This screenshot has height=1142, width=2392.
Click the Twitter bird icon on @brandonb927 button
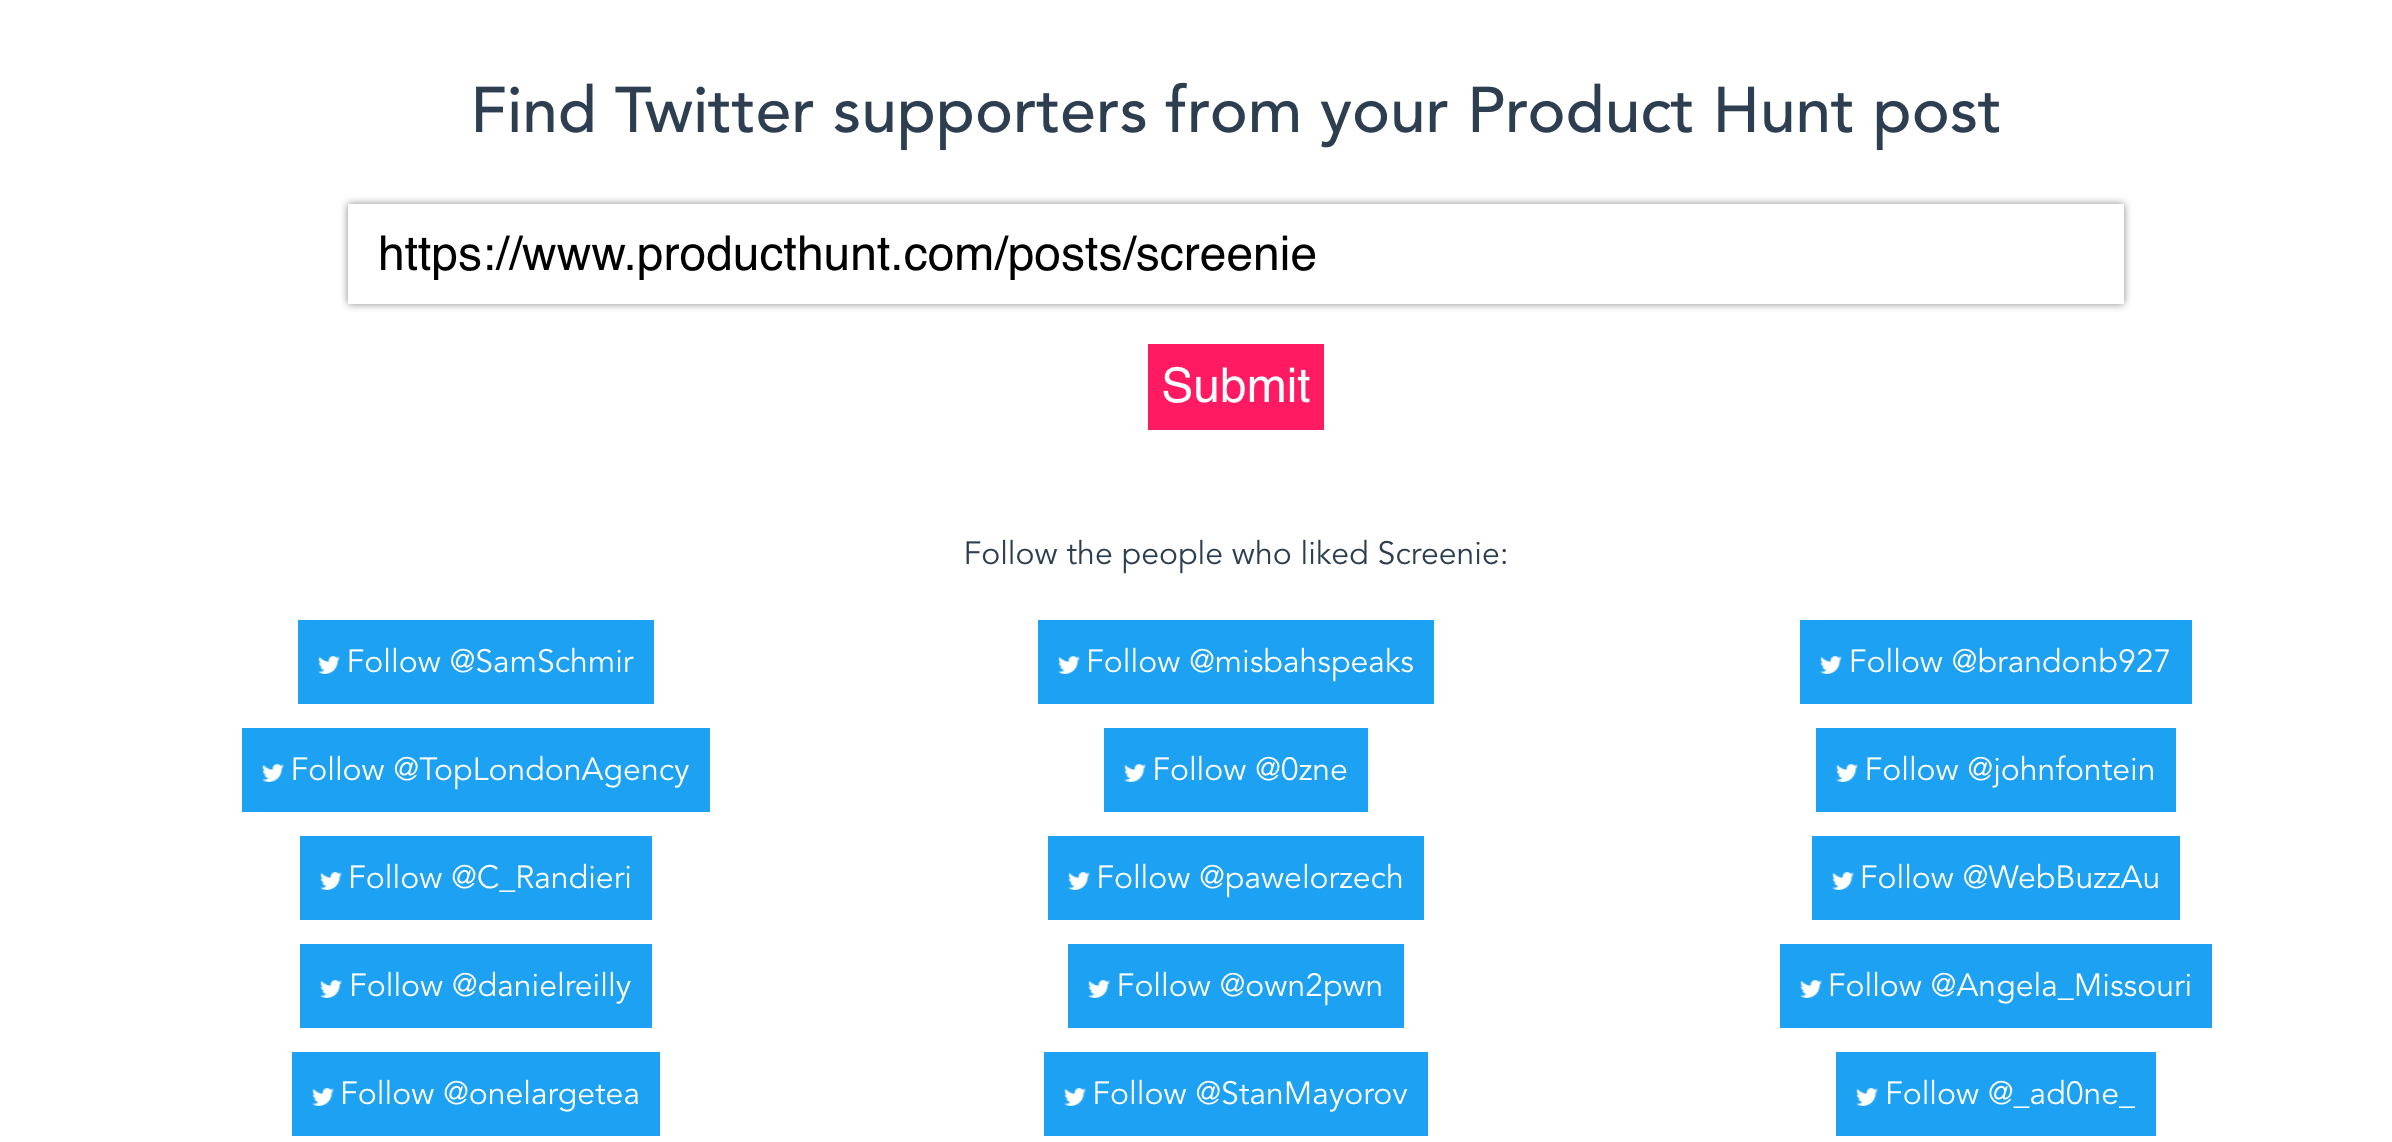pyautogui.click(x=1830, y=661)
